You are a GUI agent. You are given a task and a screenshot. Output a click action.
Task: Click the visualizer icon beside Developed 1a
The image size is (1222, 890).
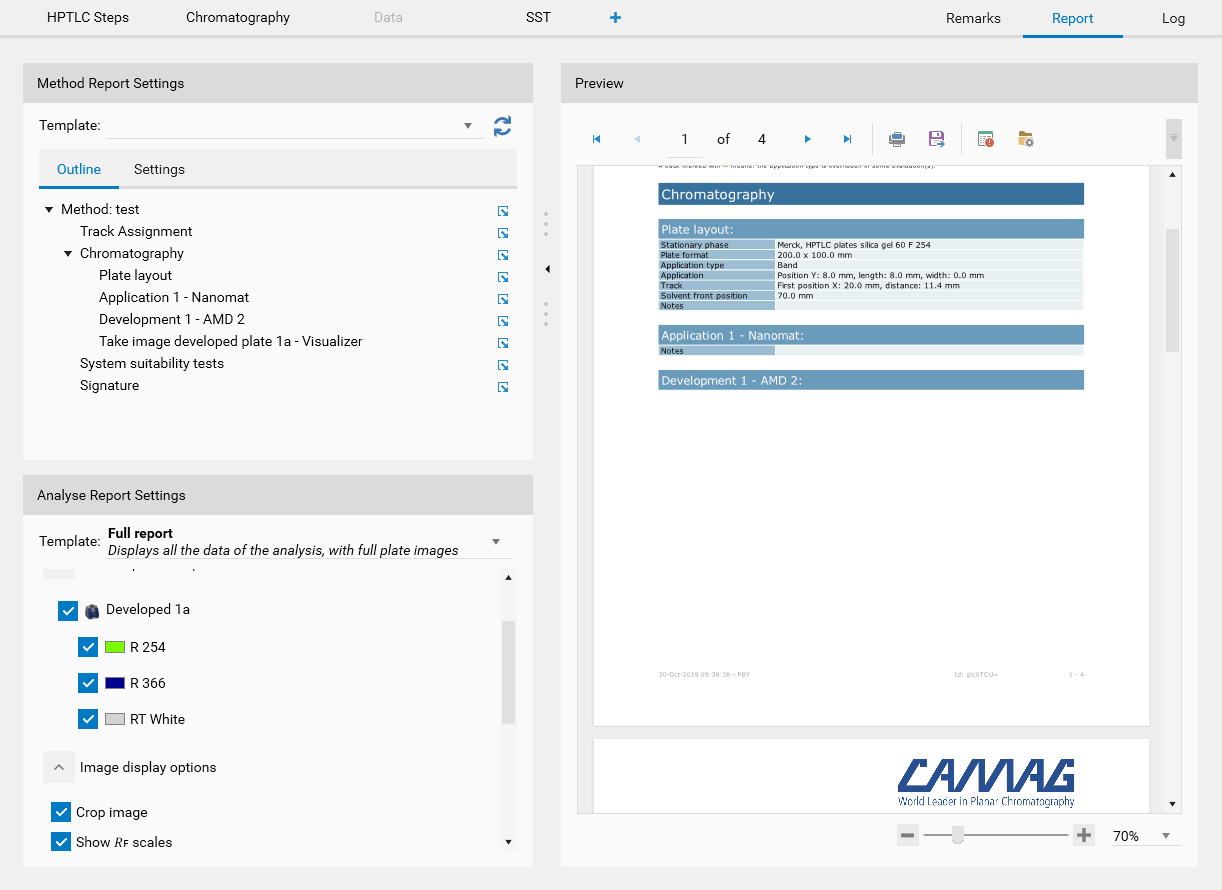point(92,610)
